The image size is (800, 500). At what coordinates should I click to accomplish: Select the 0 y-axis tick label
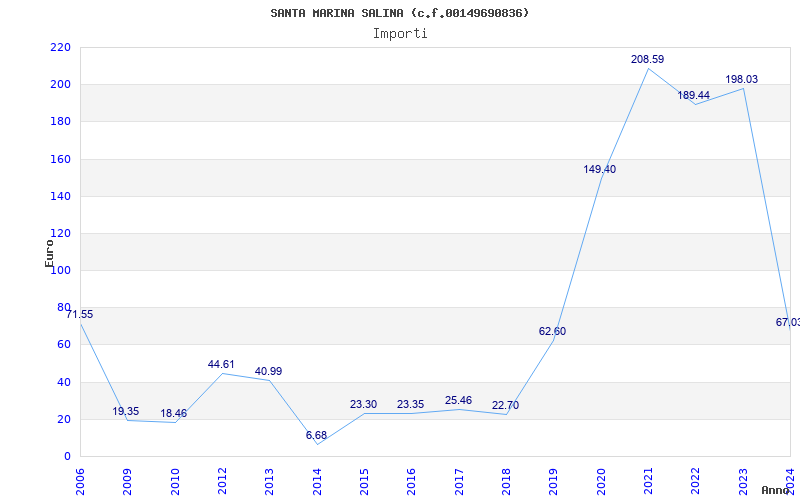click(x=67, y=457)
